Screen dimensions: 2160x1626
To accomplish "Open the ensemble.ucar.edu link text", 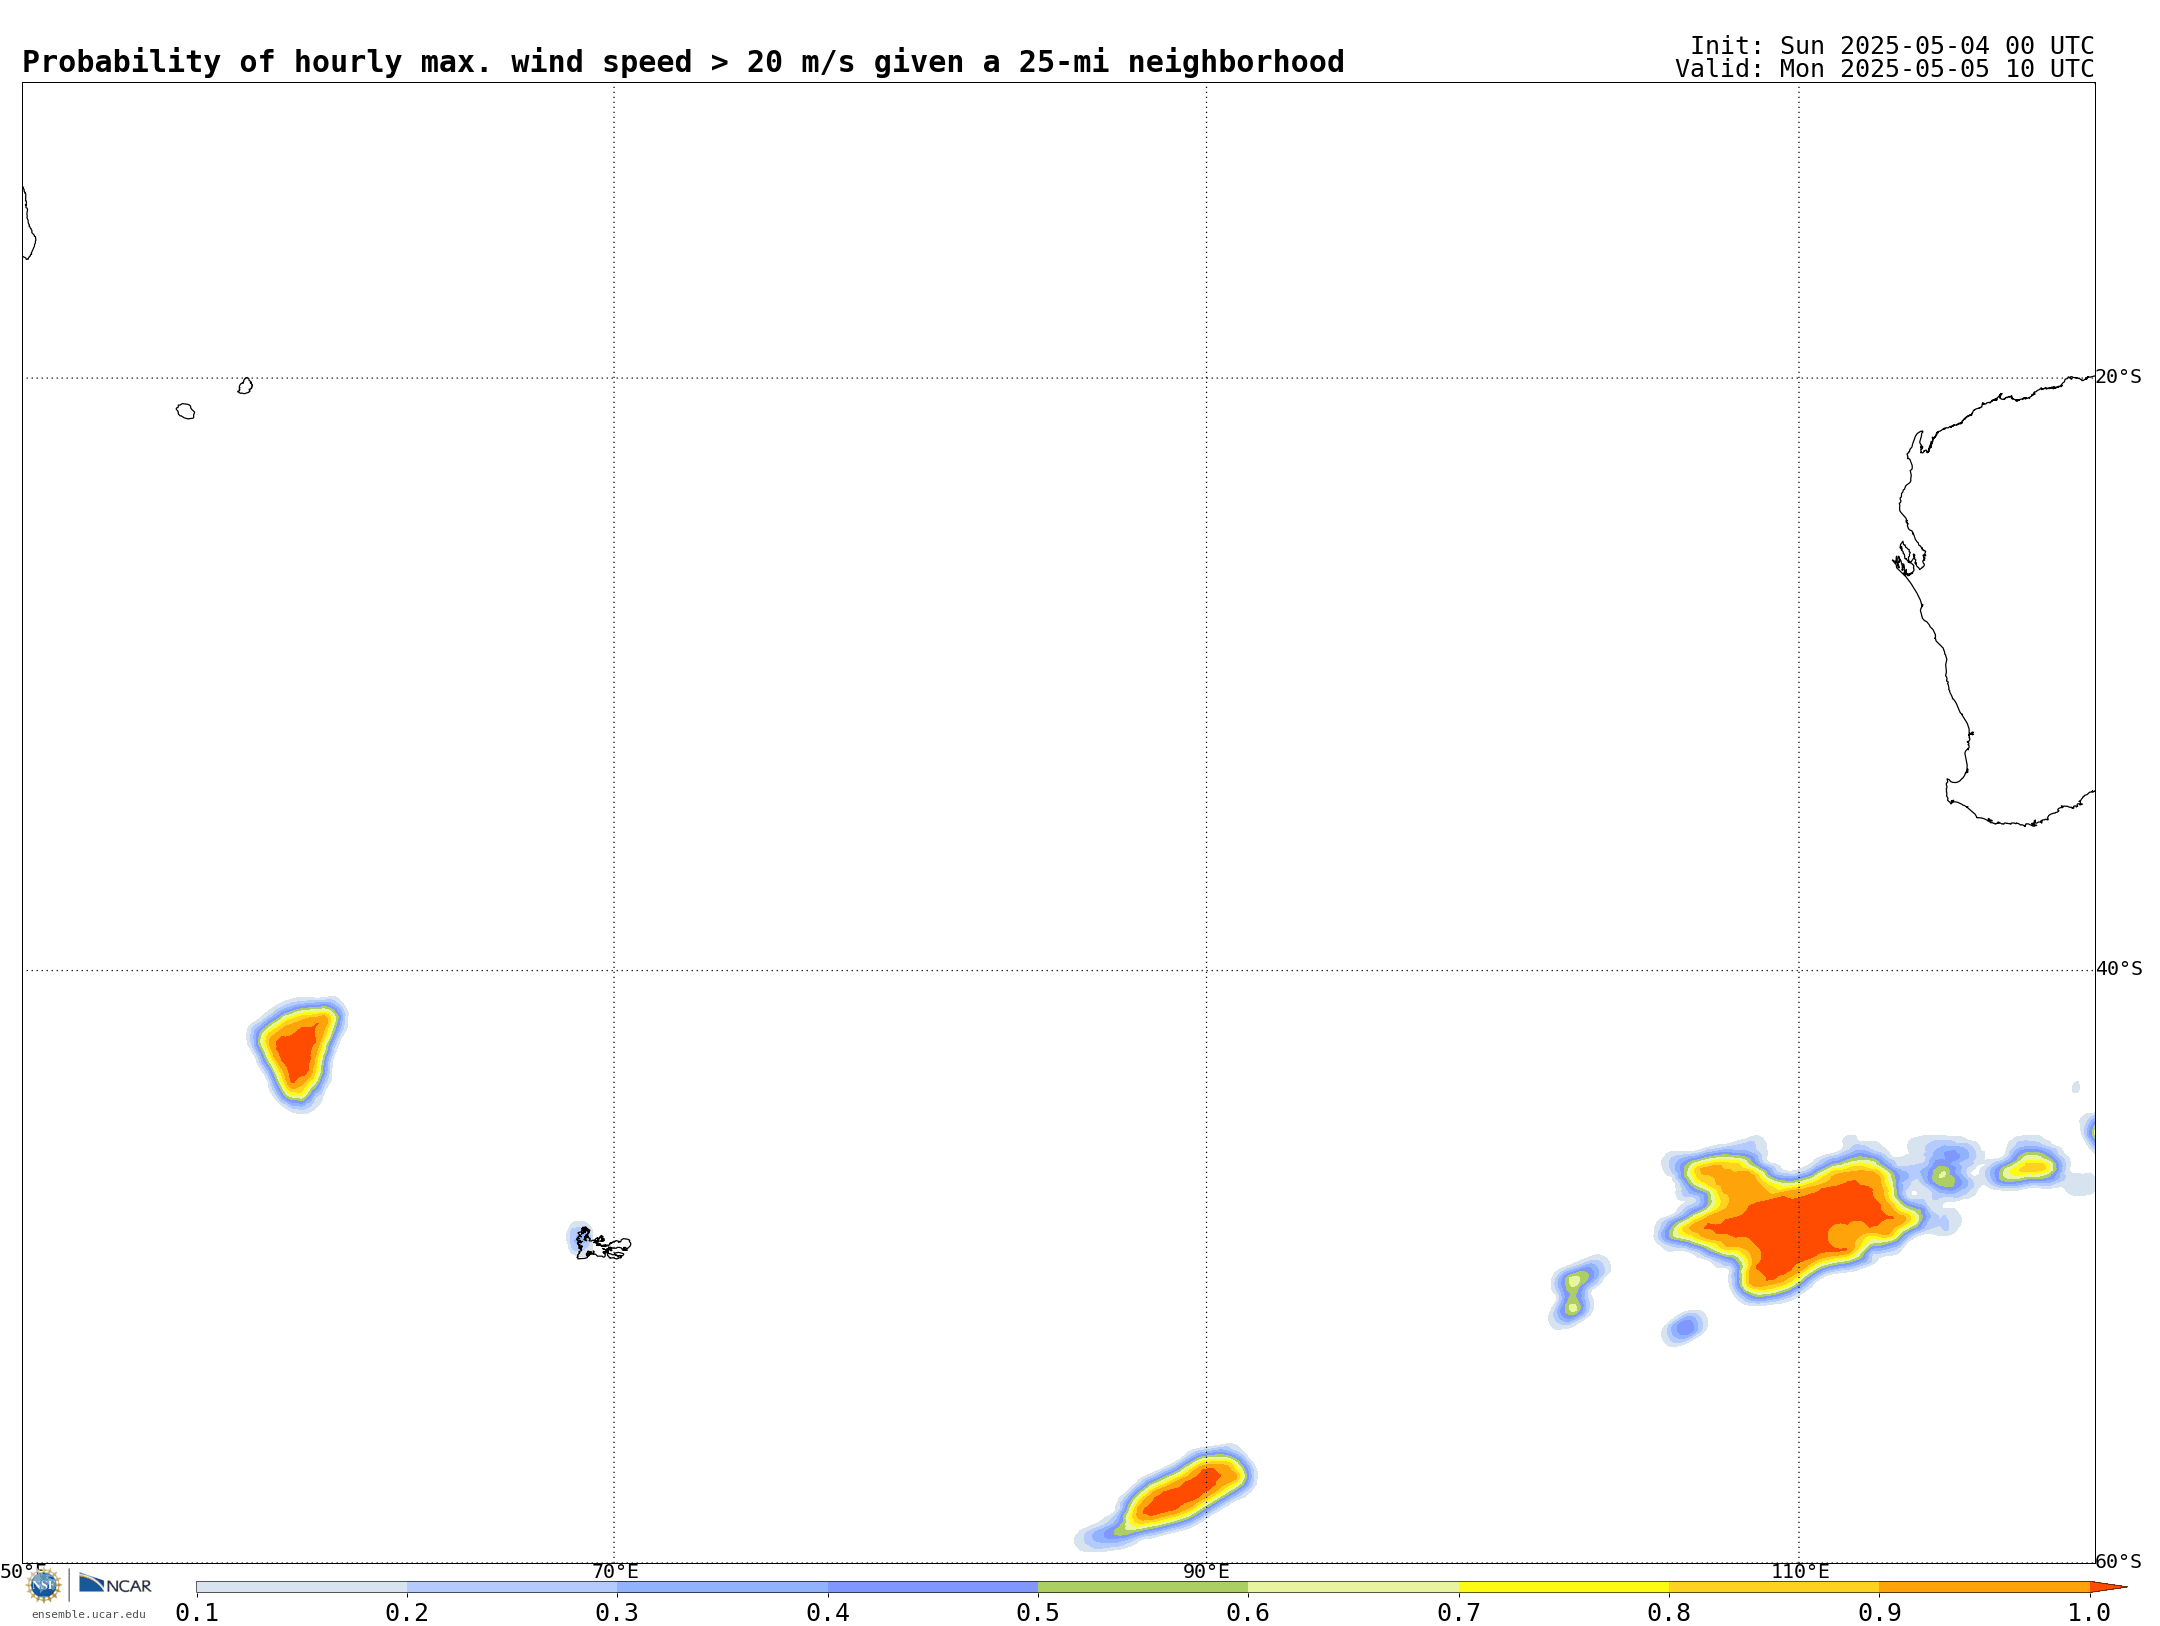I will click(89, 1614).
